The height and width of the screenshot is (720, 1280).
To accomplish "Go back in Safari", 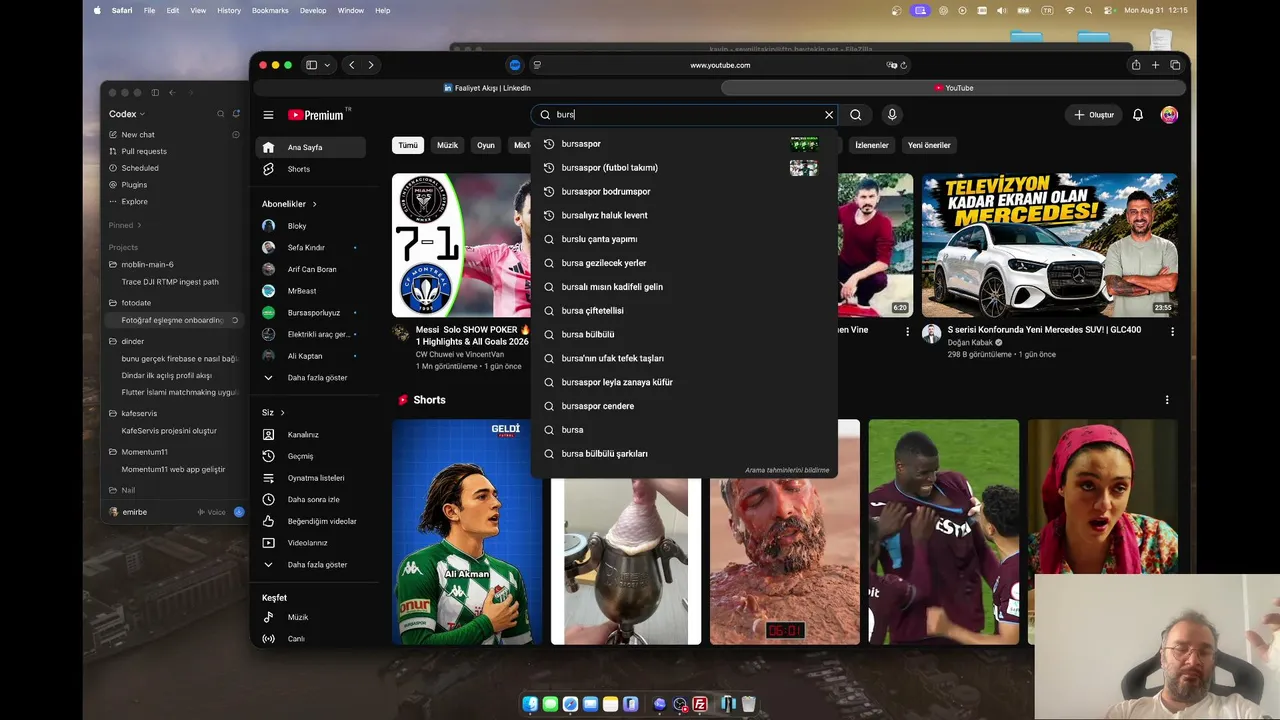I will pos(351,65).
